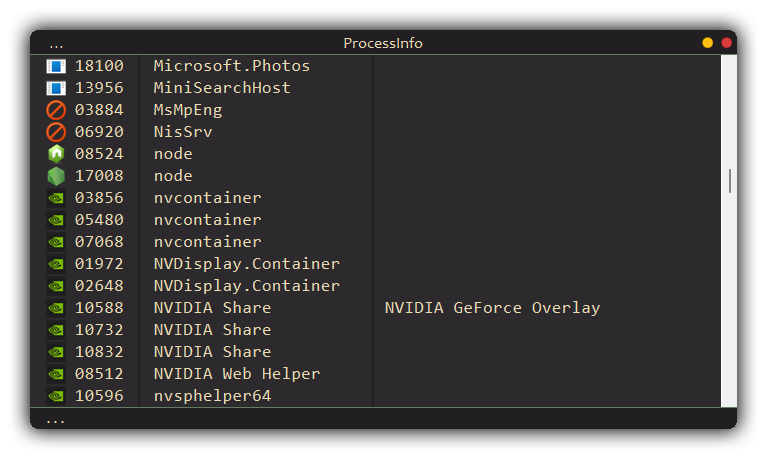Select the PID 07068 cell

99,242
